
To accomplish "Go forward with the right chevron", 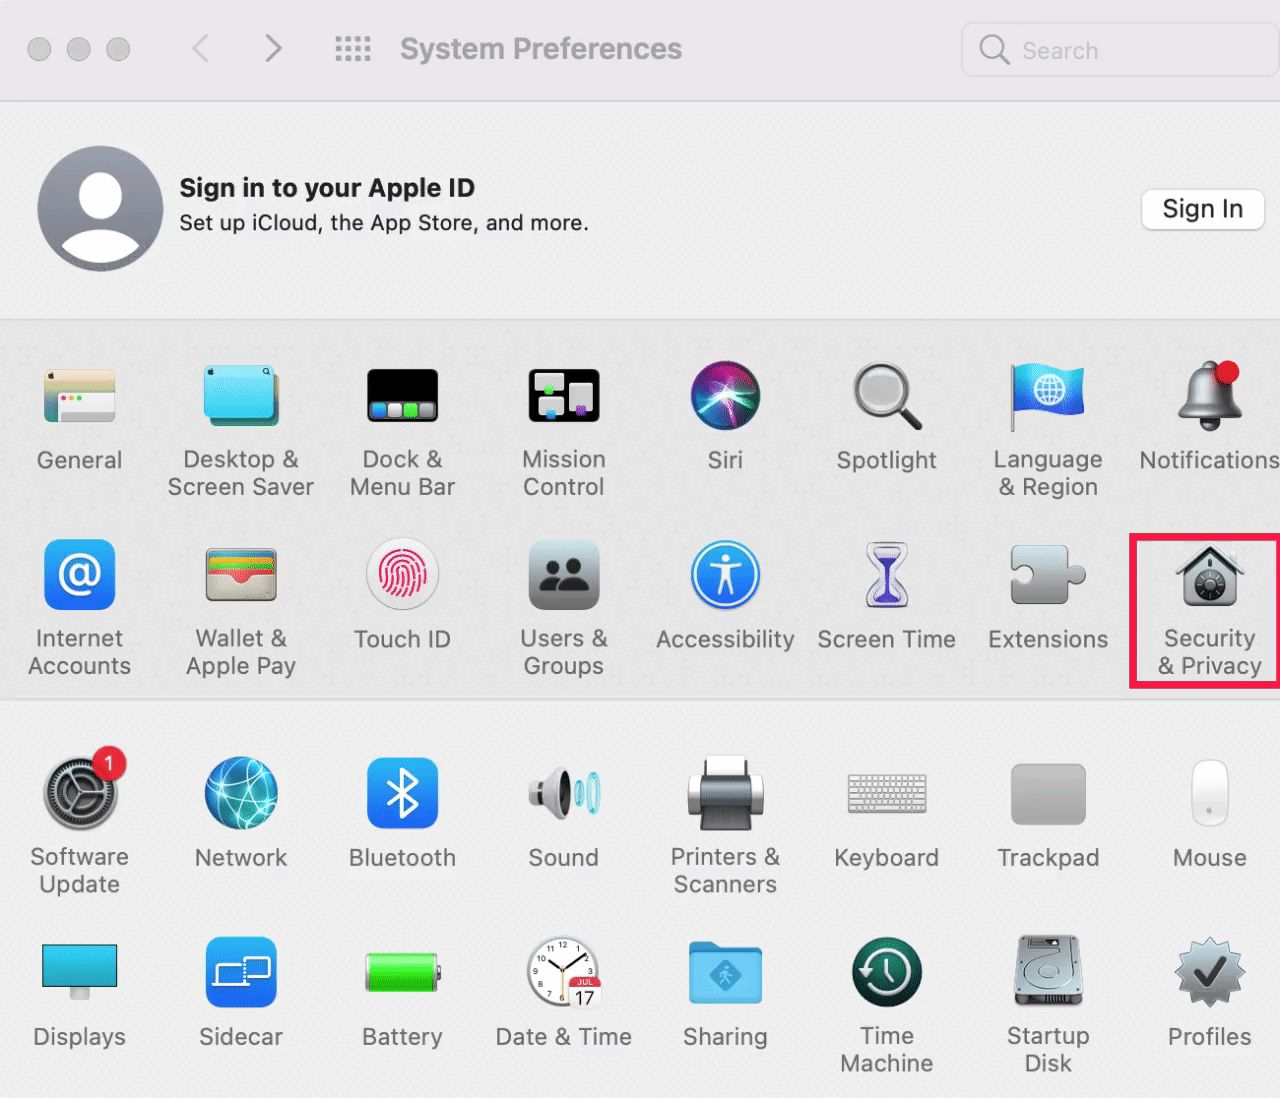I will click(x=273, y=48).
